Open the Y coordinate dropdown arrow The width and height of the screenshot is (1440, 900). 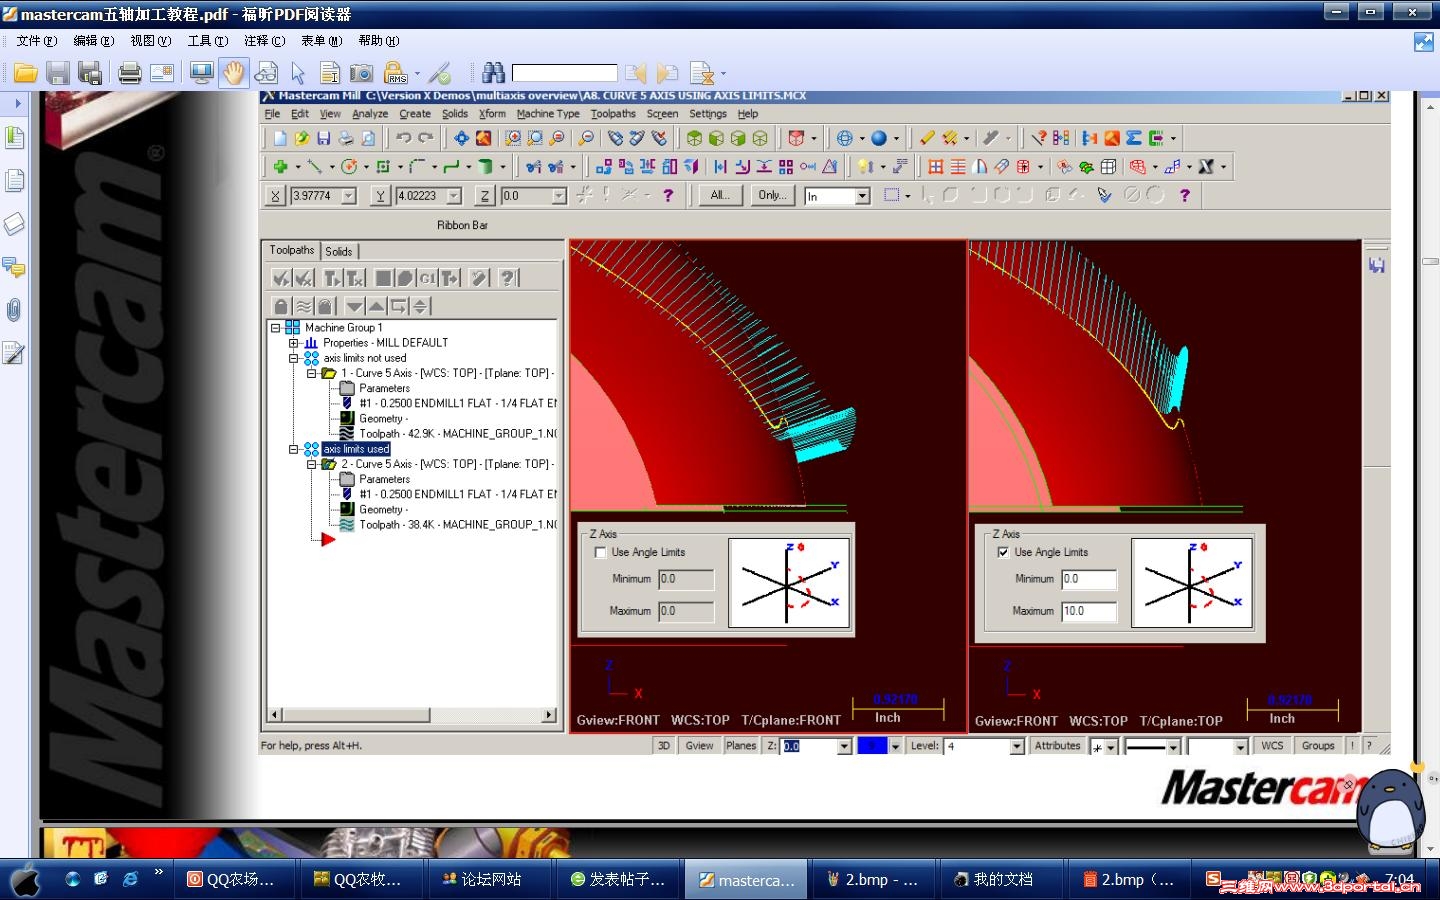point(454,196)
